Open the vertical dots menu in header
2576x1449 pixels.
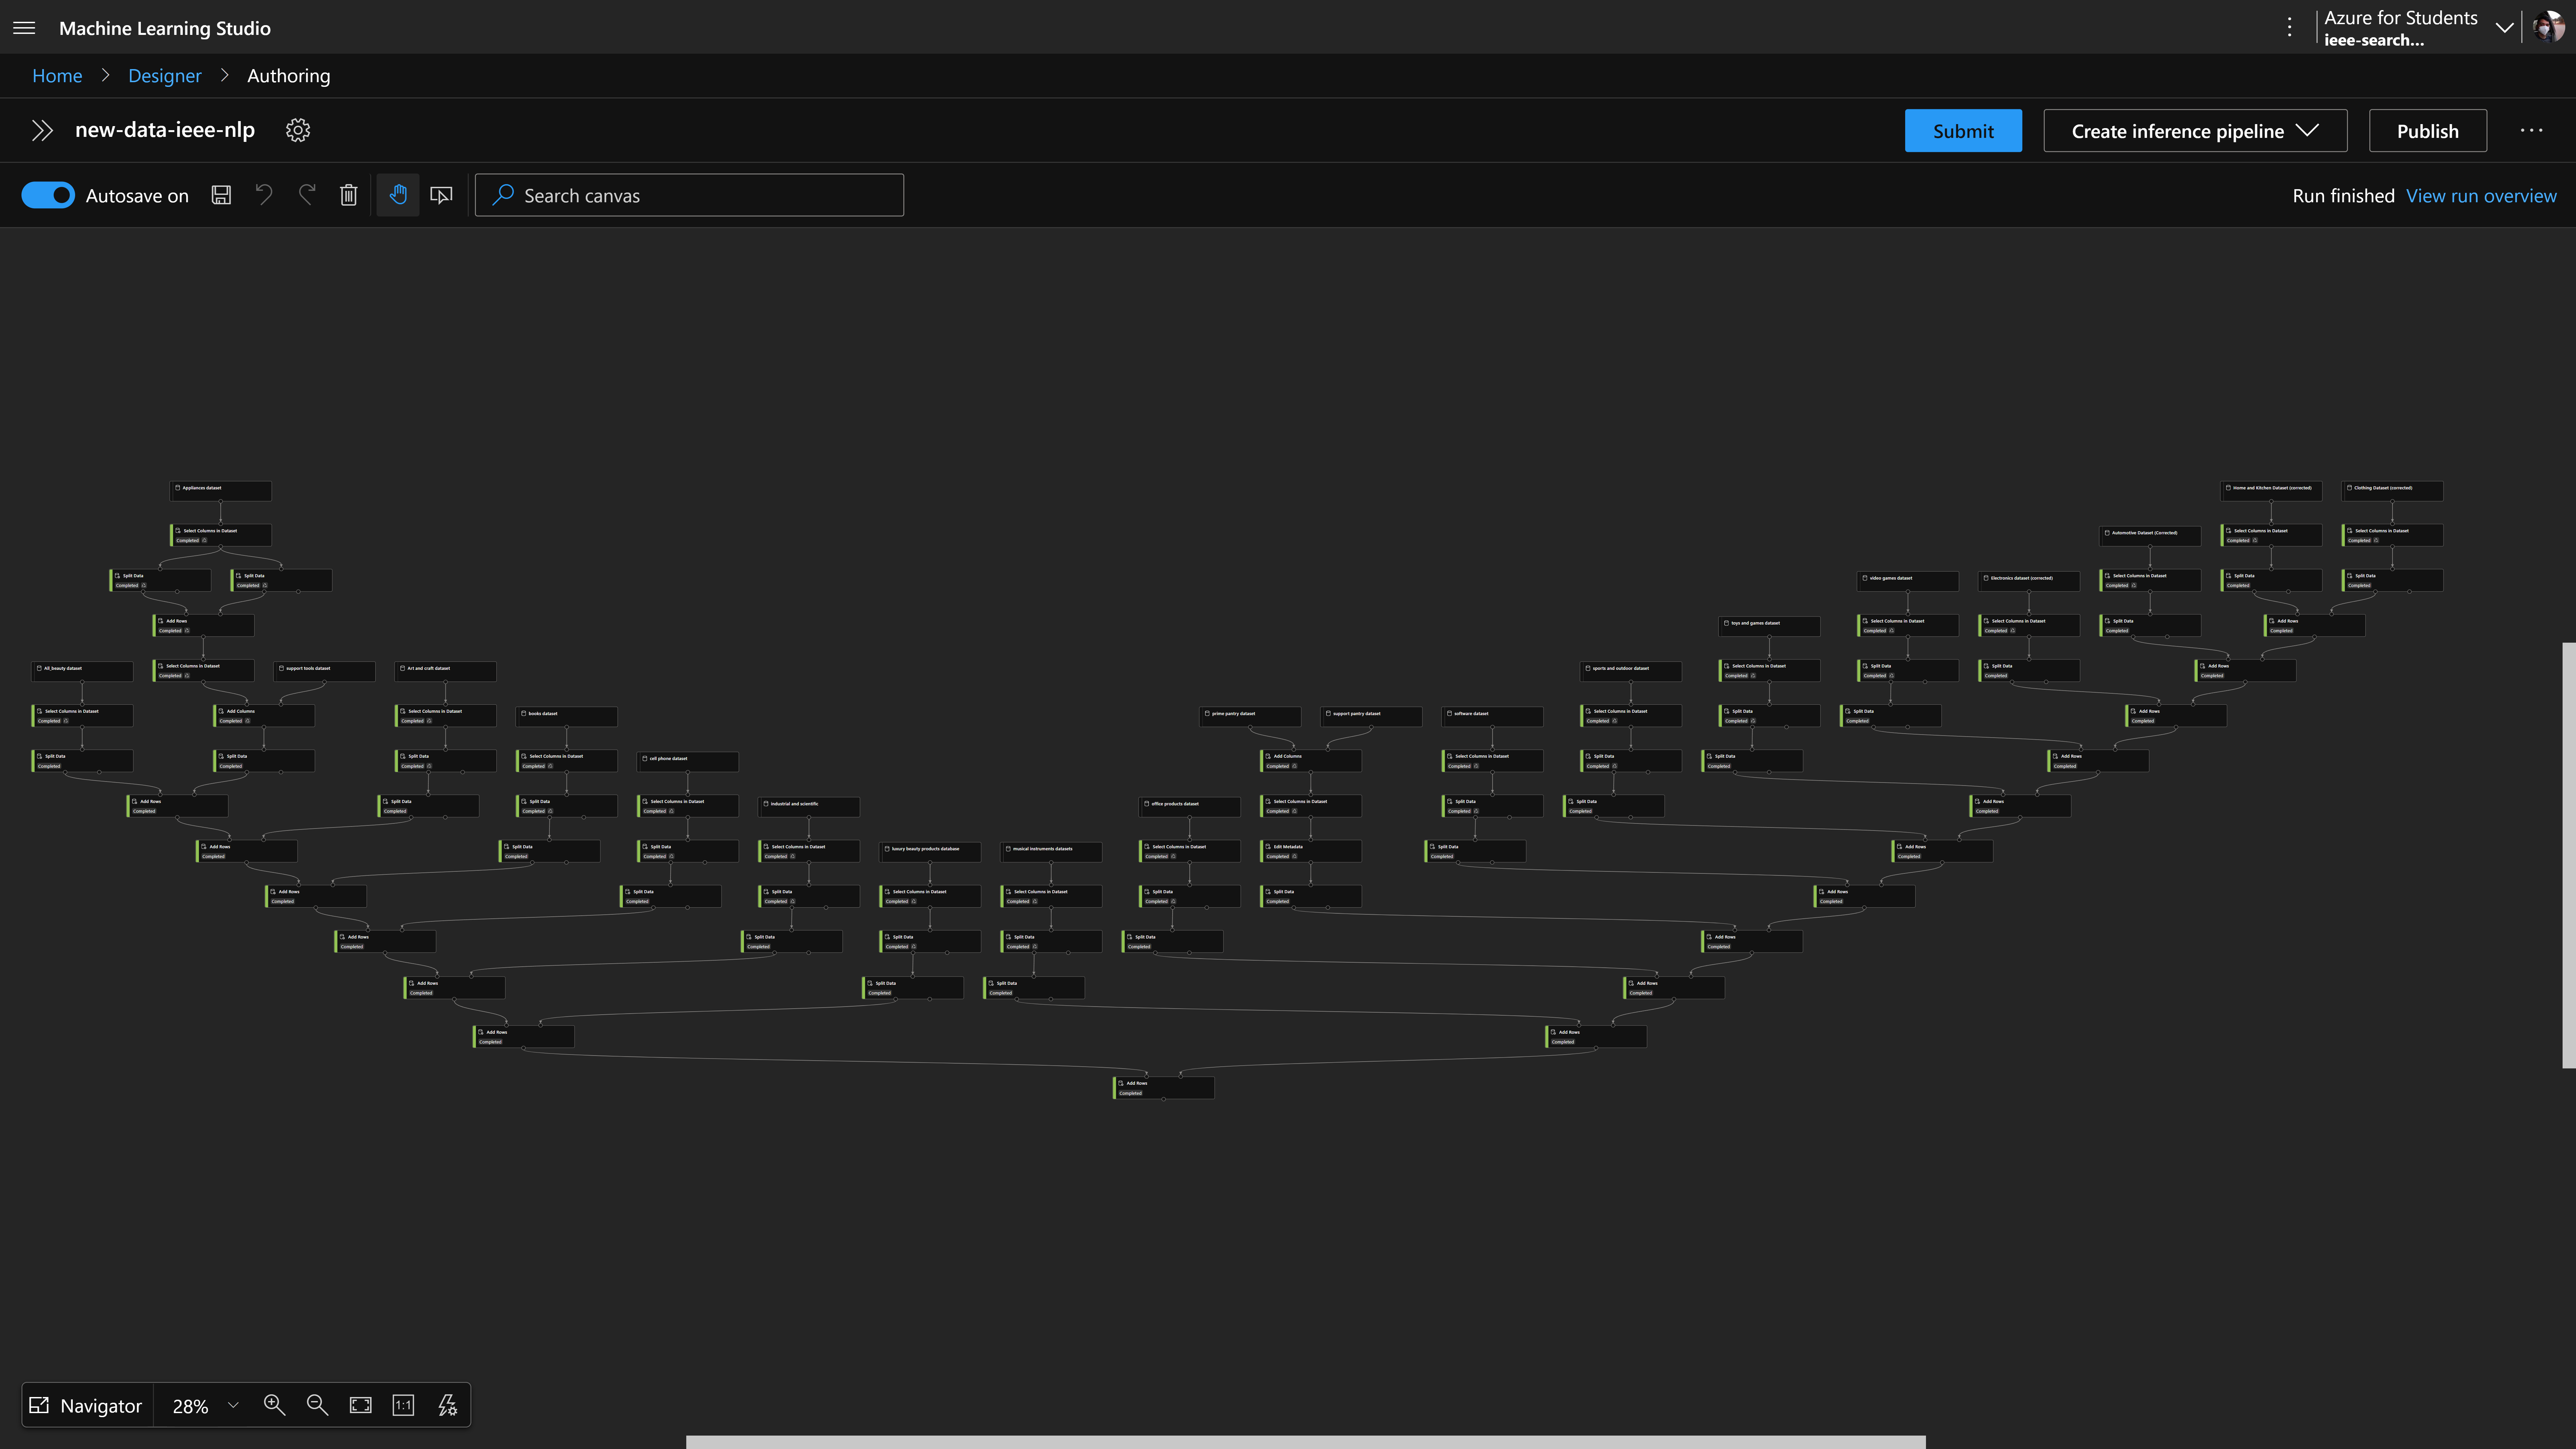pos(2289,27)
